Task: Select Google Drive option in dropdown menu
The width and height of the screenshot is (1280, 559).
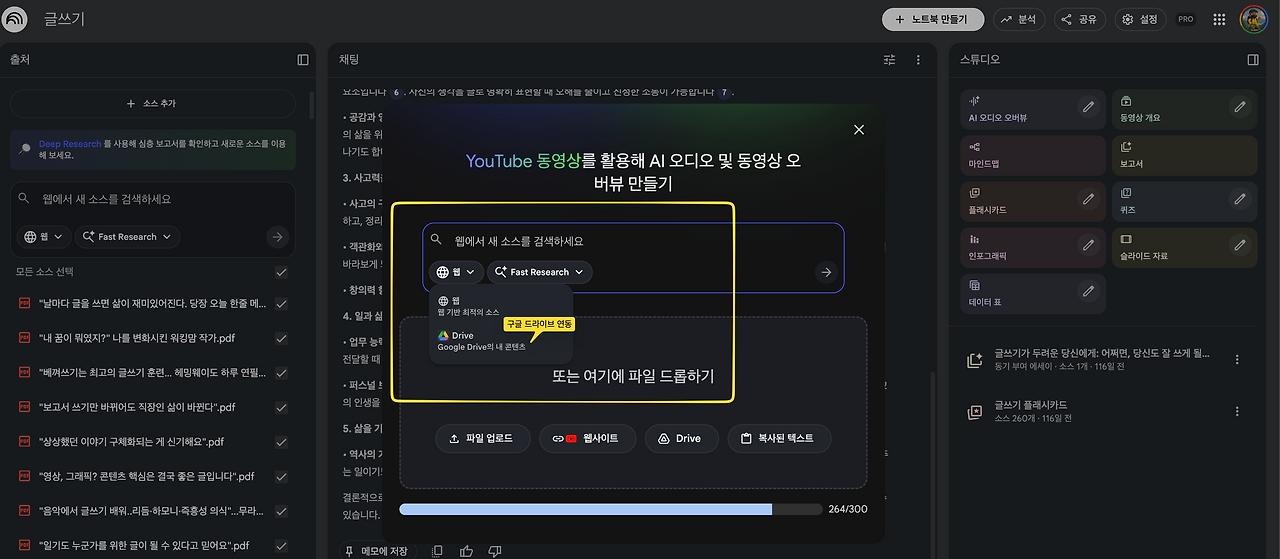Action: click(x=500, y=341)
